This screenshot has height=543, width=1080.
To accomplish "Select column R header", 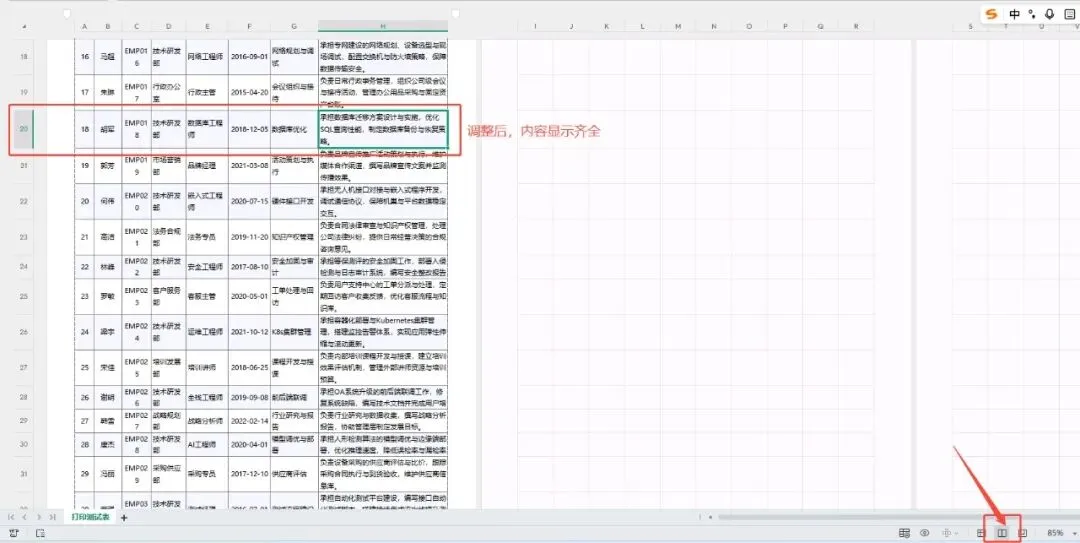I will [x=856, y=26].
